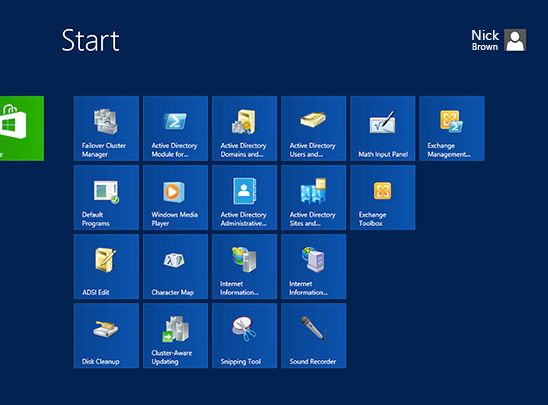Launch the Character Map tile
Viewport: 548px width, 405px height.
coord(175,267)
